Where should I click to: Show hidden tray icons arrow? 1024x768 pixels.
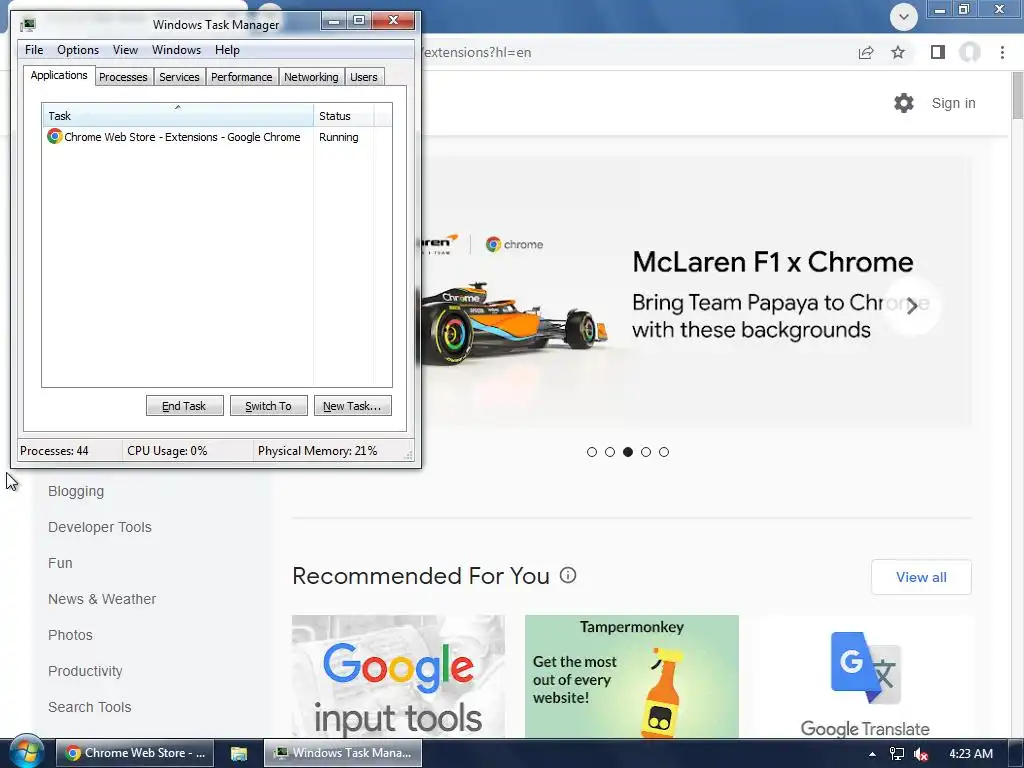click(x=872, y=754)
